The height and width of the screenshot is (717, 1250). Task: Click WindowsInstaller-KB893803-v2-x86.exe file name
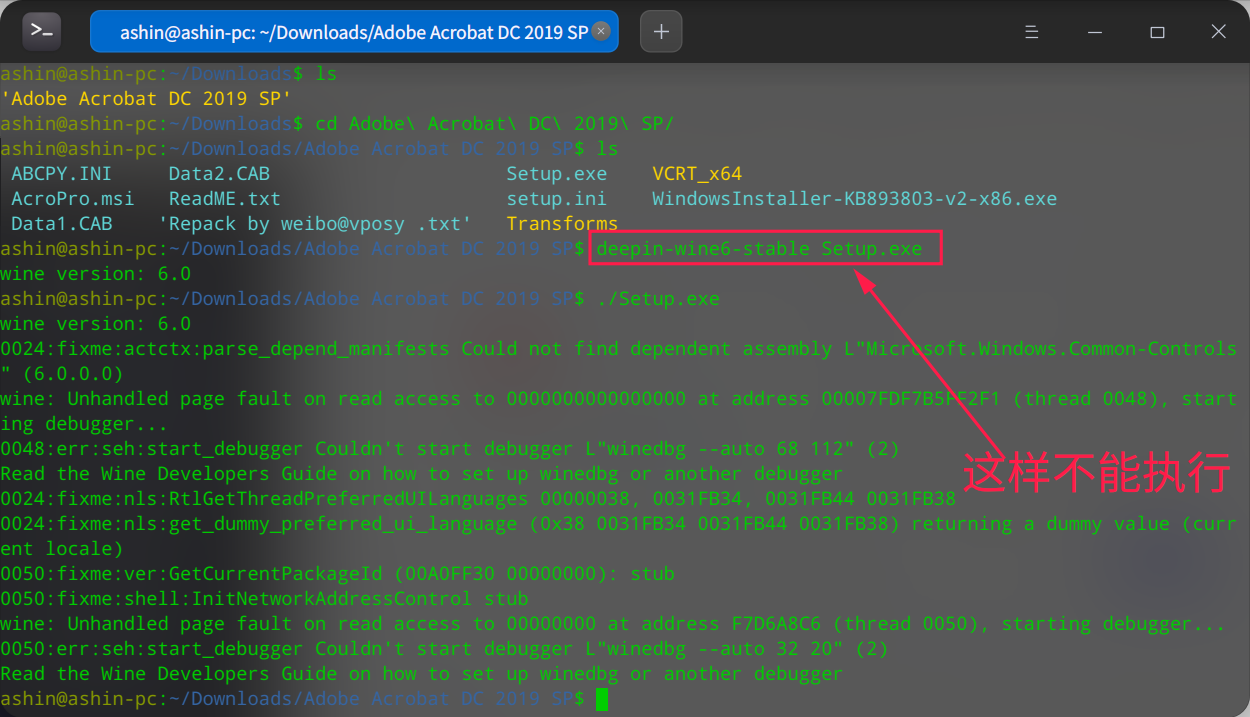854,199
